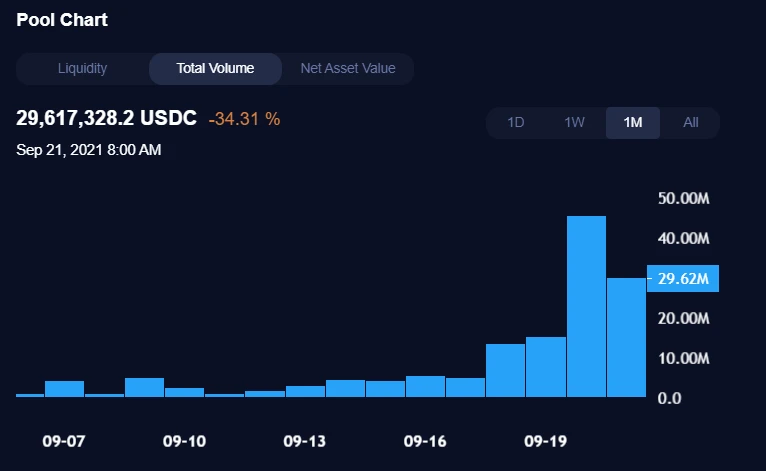
Task: Click the leftmost volume bar
Action: tap(30, 395)
